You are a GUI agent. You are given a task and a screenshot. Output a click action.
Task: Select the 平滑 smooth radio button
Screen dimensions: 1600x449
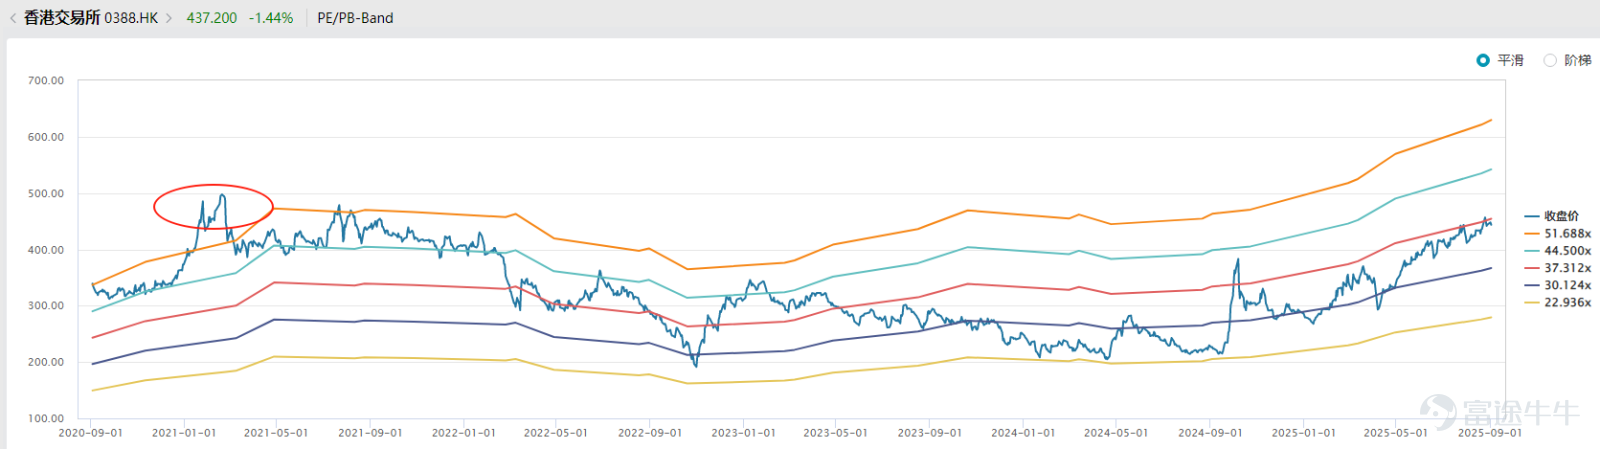pyautogui.click(x=1483, y=61)
